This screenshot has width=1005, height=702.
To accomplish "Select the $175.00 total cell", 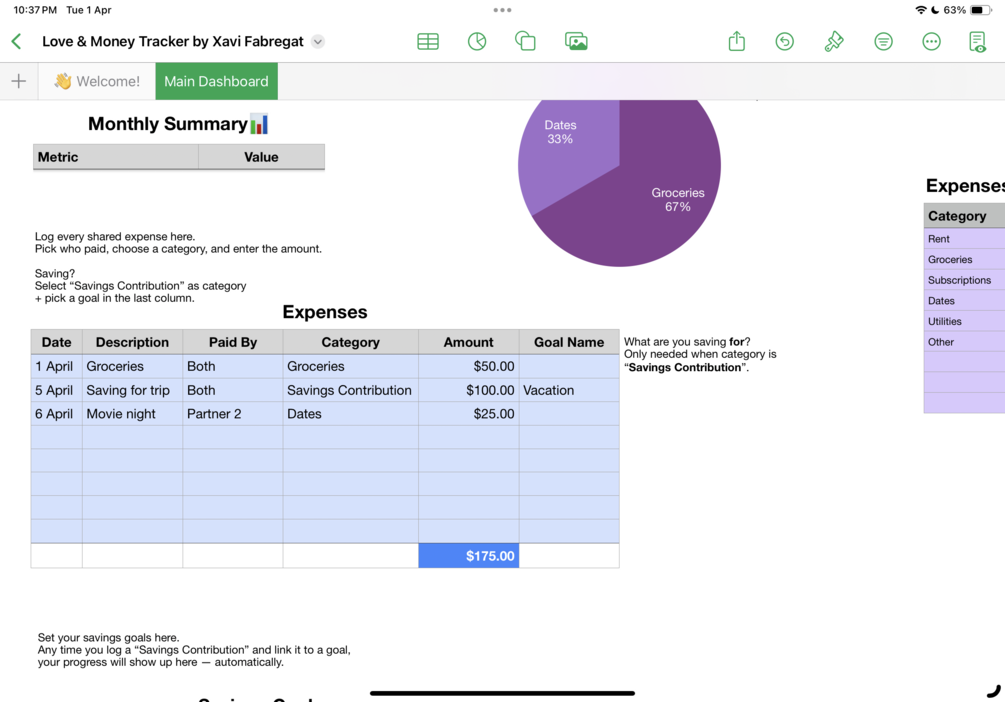I will coord(469,556).
